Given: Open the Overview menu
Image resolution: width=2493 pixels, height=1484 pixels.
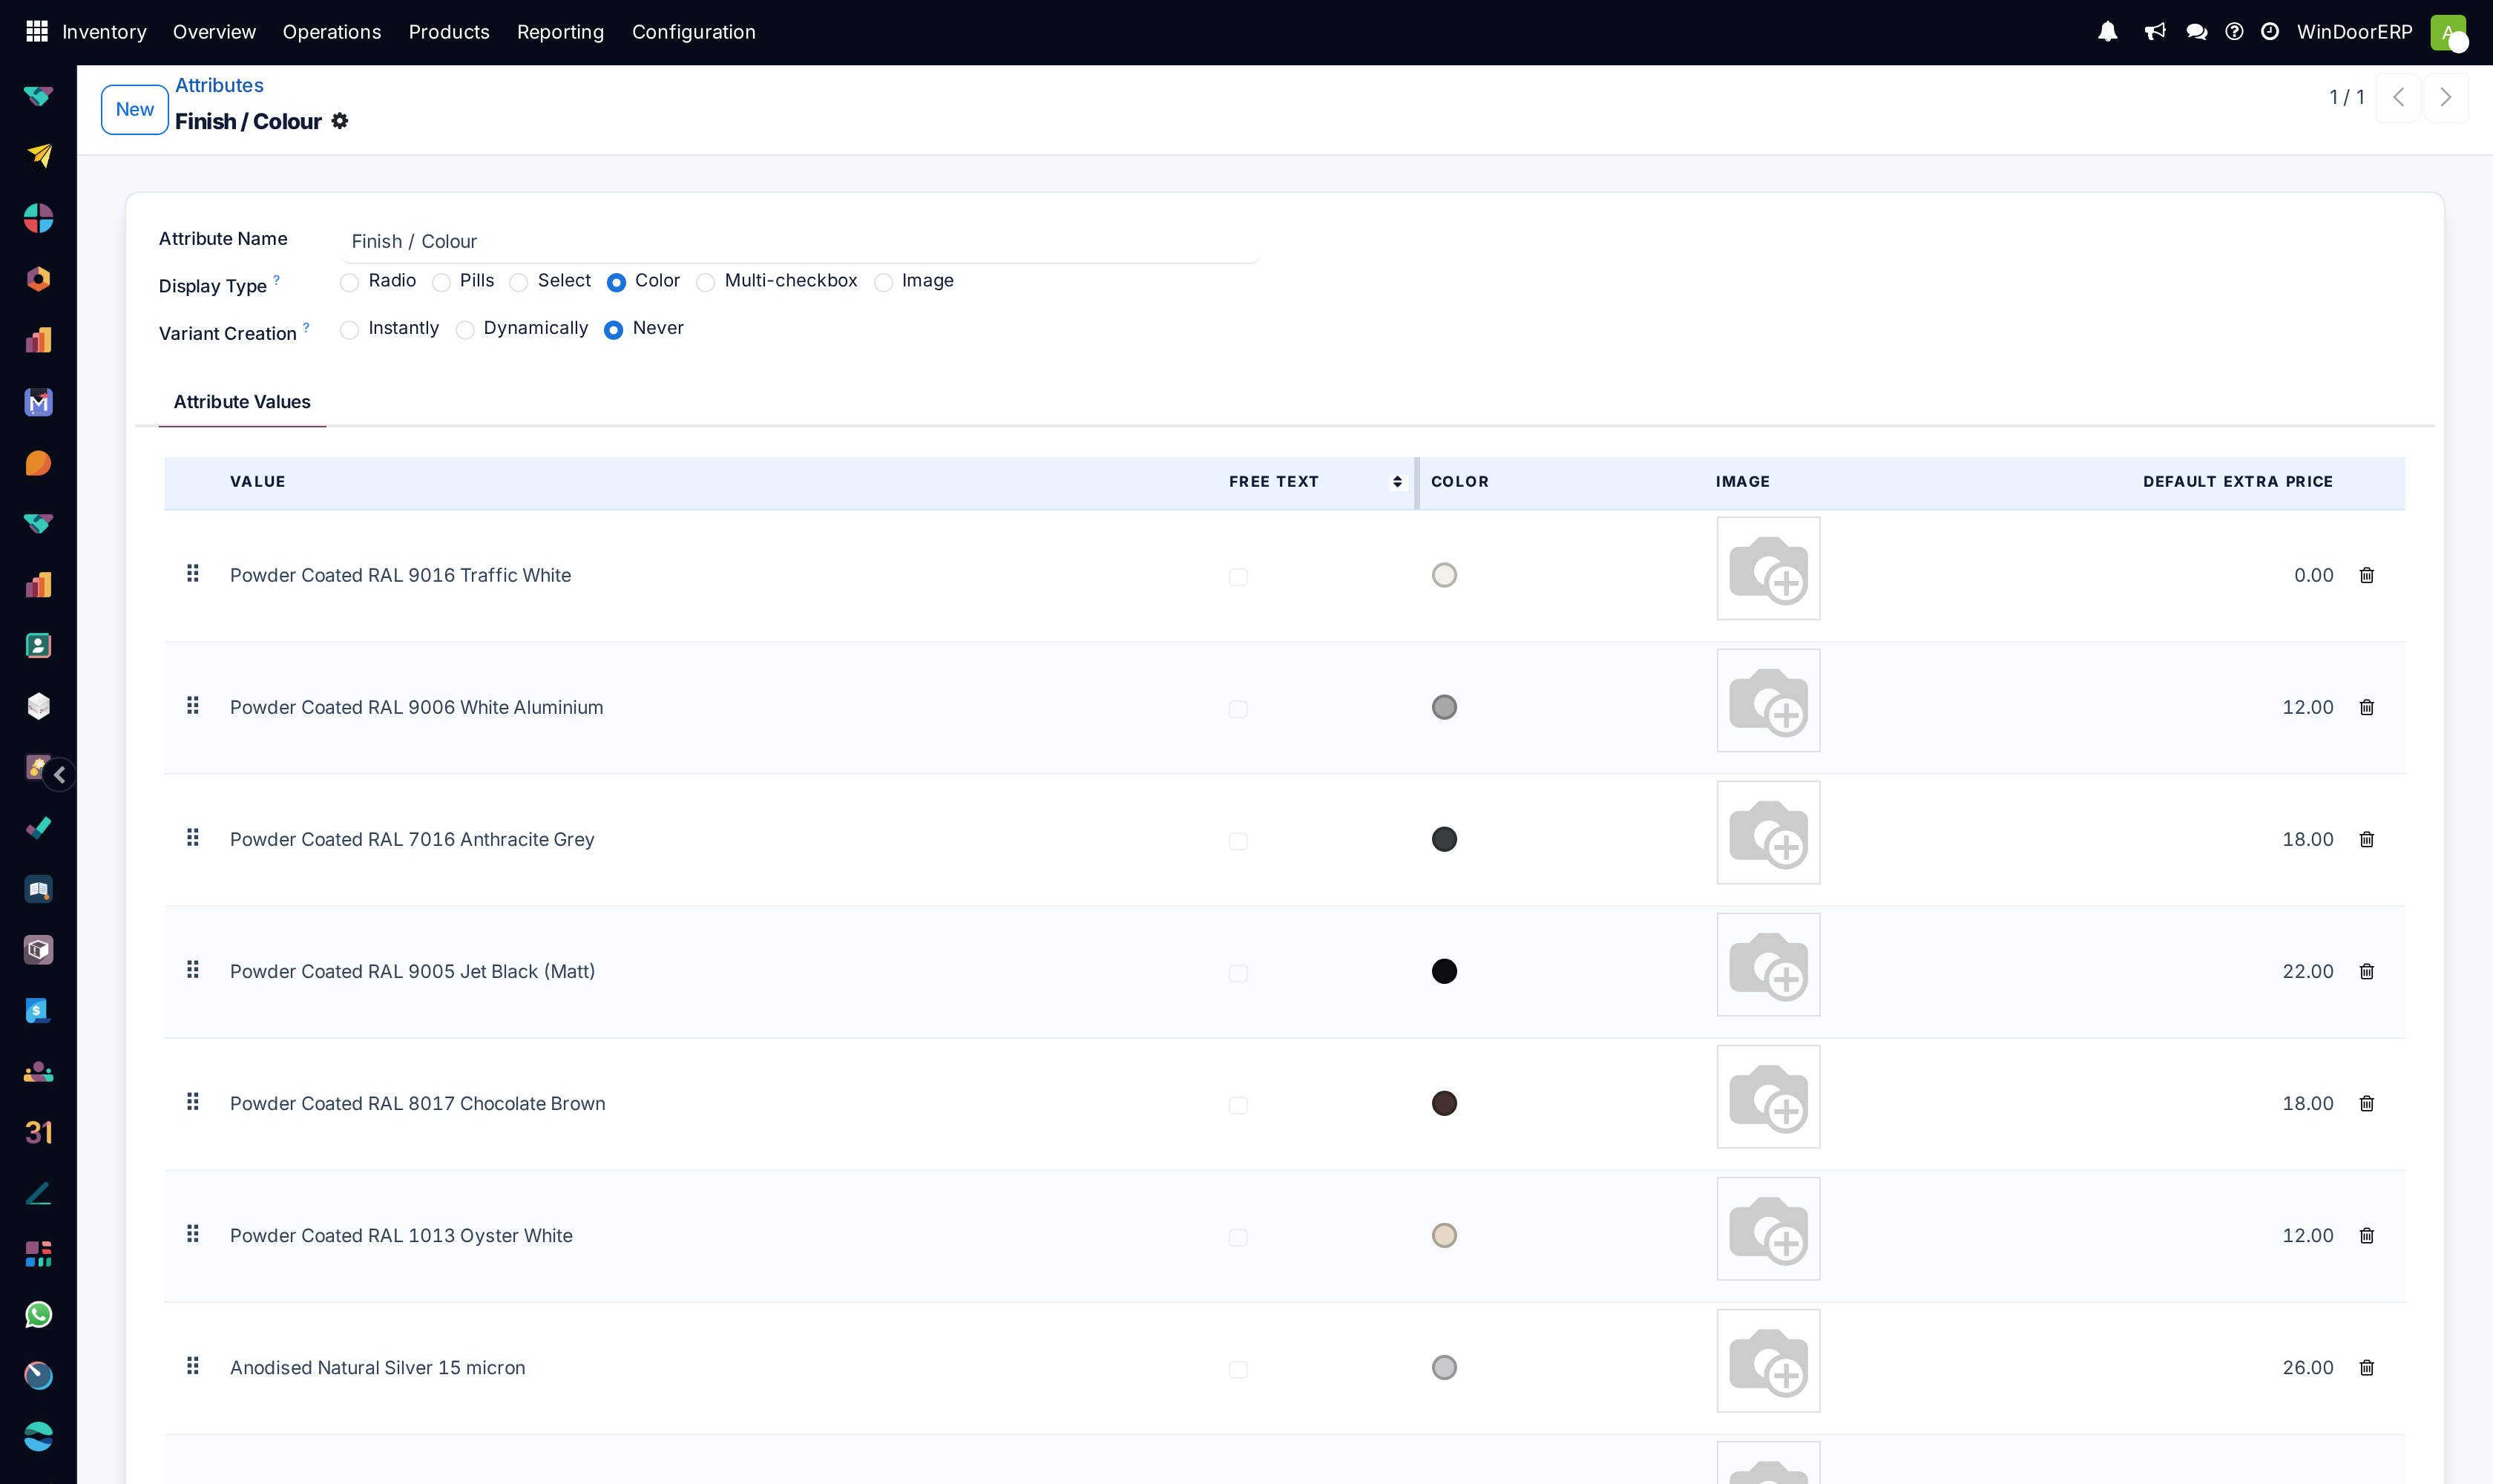Looking at the screenshot, I should pos(214,32).
